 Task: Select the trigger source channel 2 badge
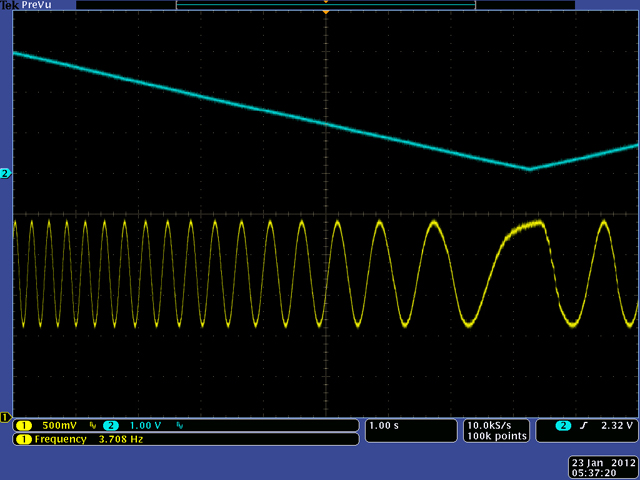coord(563,426)
